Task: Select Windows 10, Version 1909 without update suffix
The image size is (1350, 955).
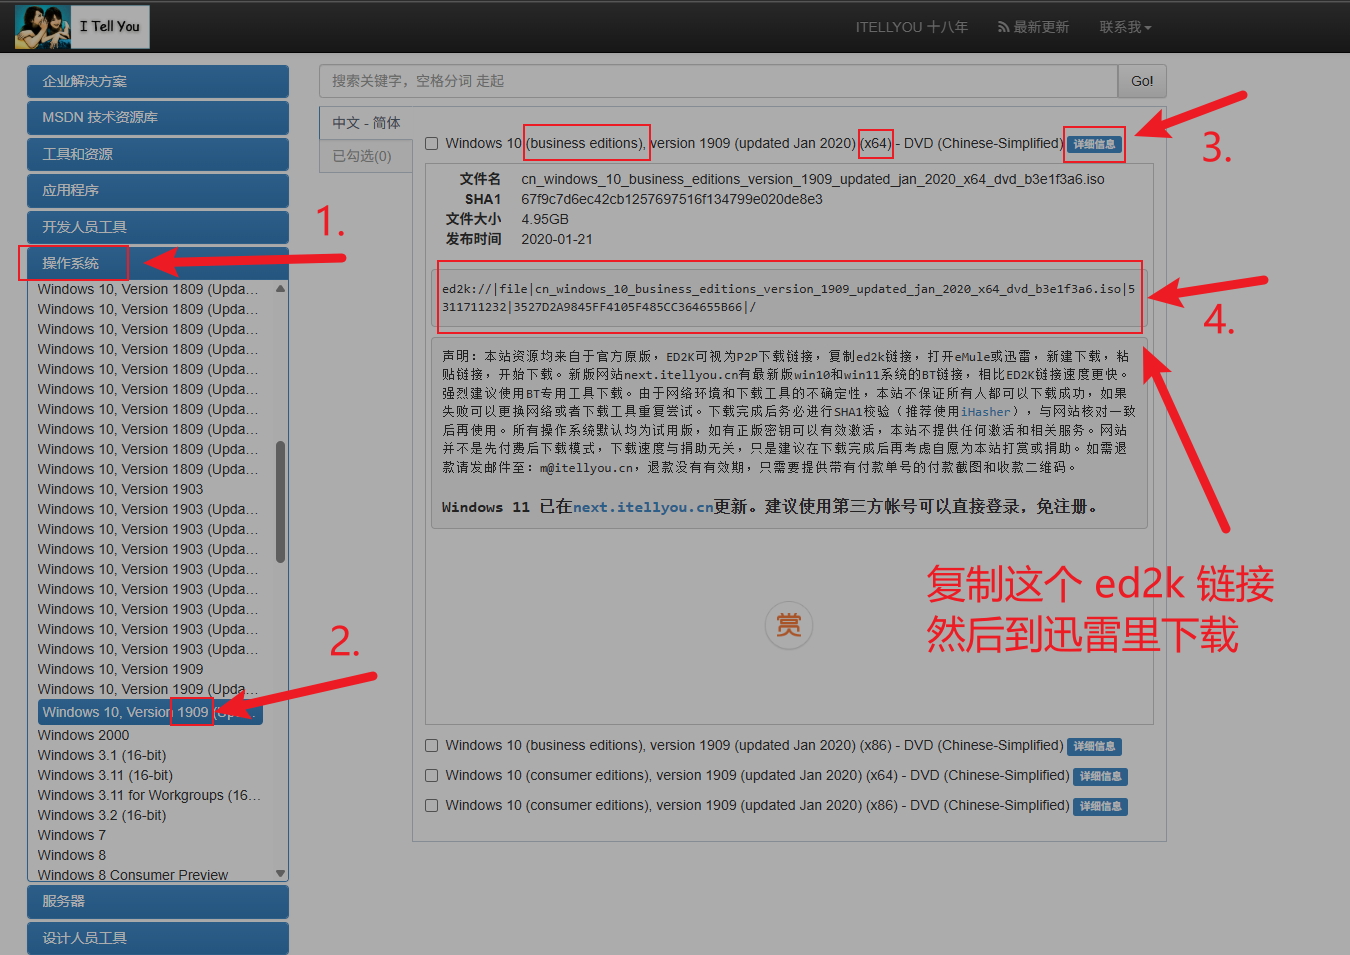Action: 120,669
